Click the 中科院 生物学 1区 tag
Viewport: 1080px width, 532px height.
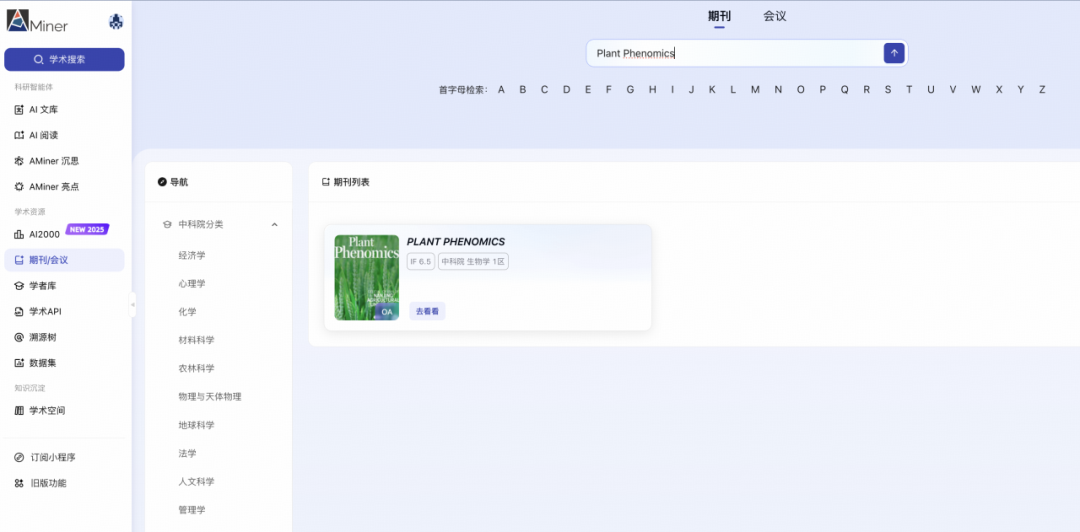473,262
